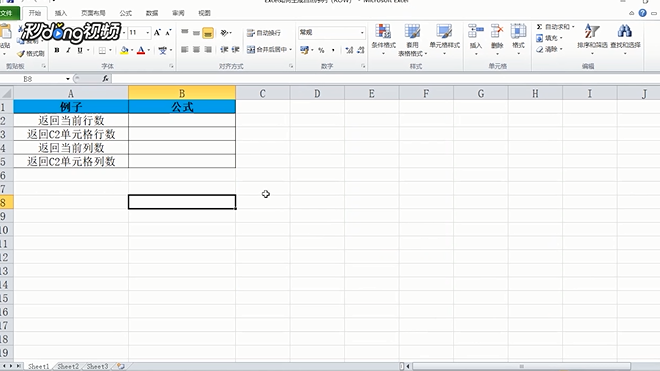Click the Format Painter (格式刷) icon
This screenshot has height=371, width=660.
pos(21,54)
